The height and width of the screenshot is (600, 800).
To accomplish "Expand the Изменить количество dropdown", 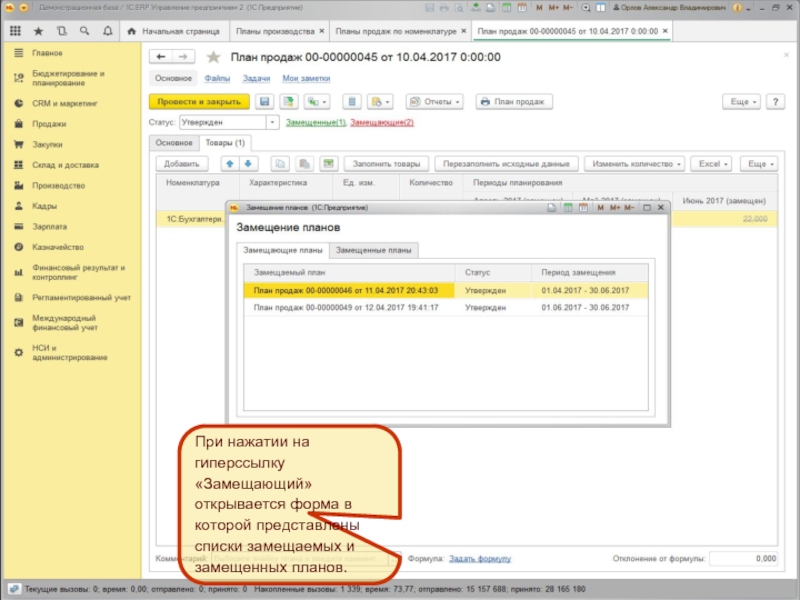I will 637,164.
